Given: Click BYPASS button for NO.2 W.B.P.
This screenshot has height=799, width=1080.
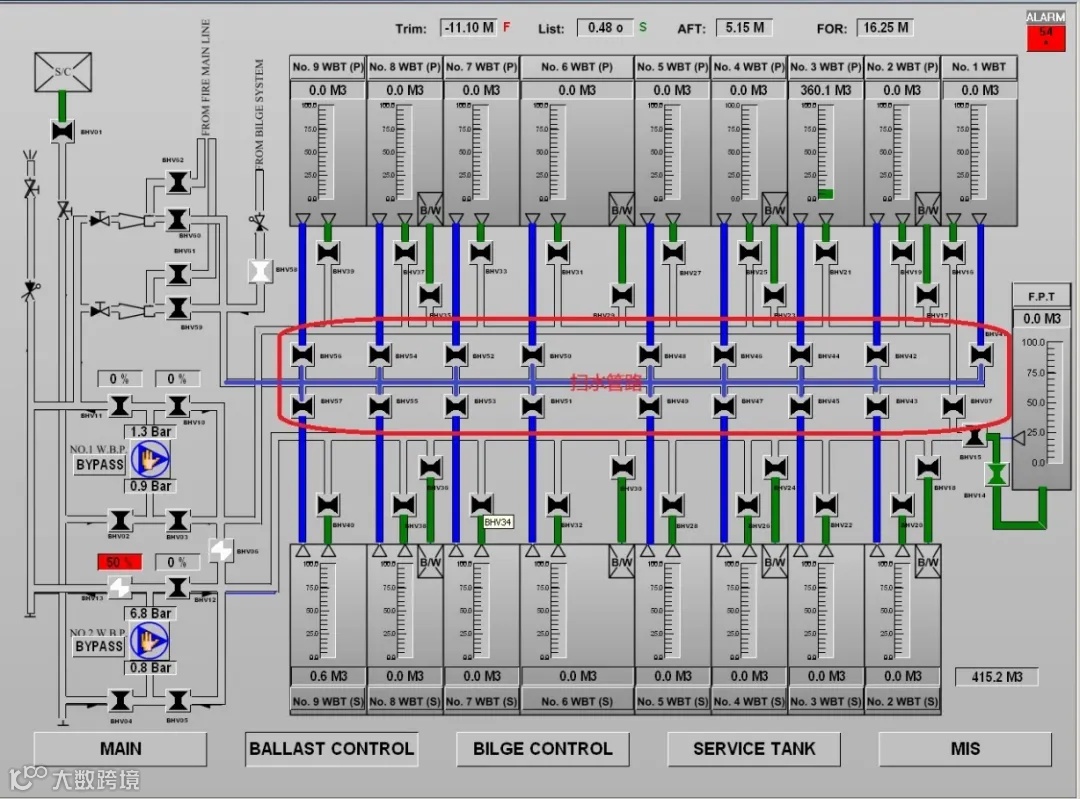Looking at the screenshot, I should point(99,646).
